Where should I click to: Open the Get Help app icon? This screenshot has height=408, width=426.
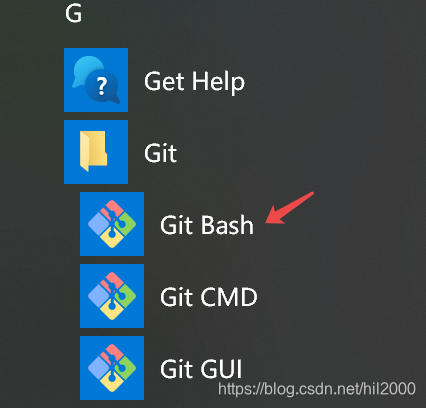(x=96, y=80)
